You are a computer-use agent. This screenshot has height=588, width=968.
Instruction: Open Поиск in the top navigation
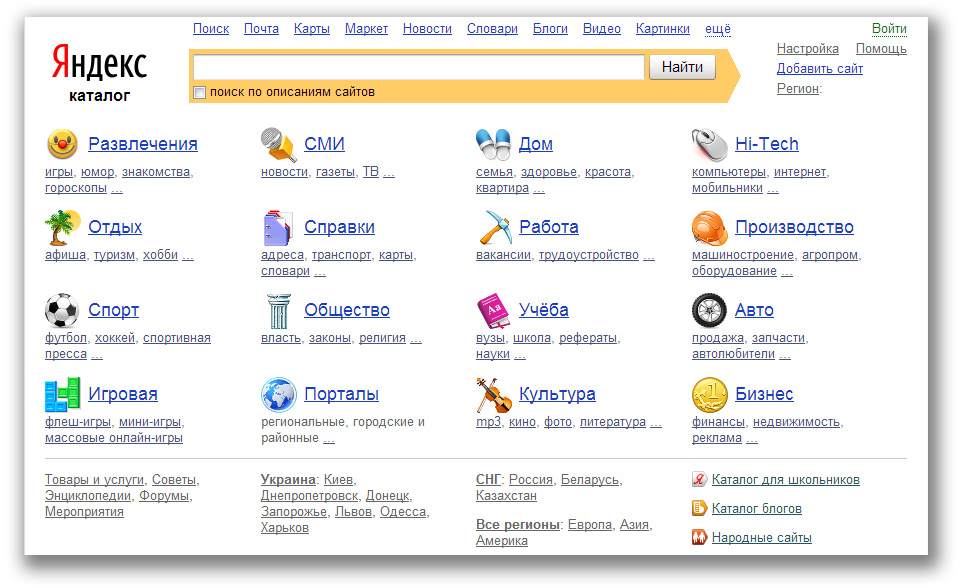[211, 29]
